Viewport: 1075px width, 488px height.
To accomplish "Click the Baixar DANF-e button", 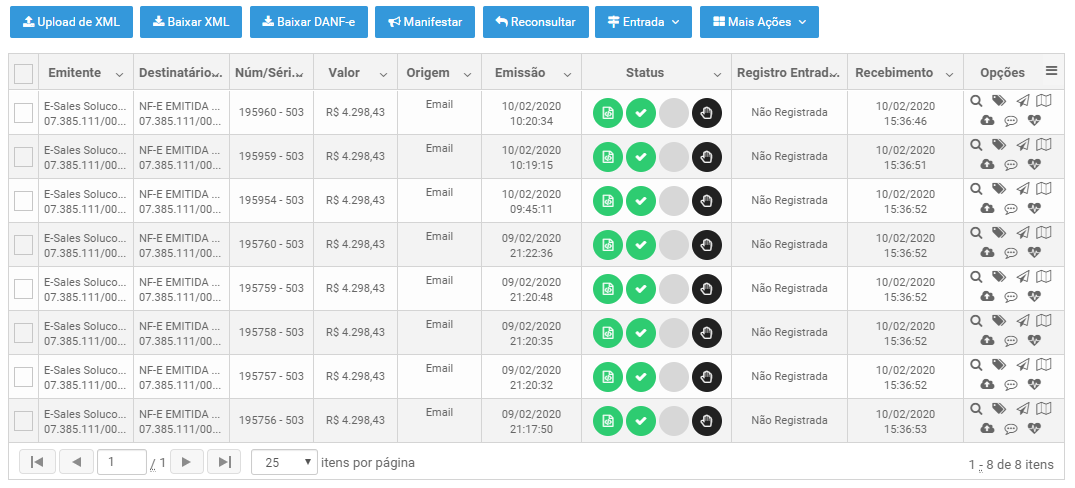I will (x=309, y=22).
